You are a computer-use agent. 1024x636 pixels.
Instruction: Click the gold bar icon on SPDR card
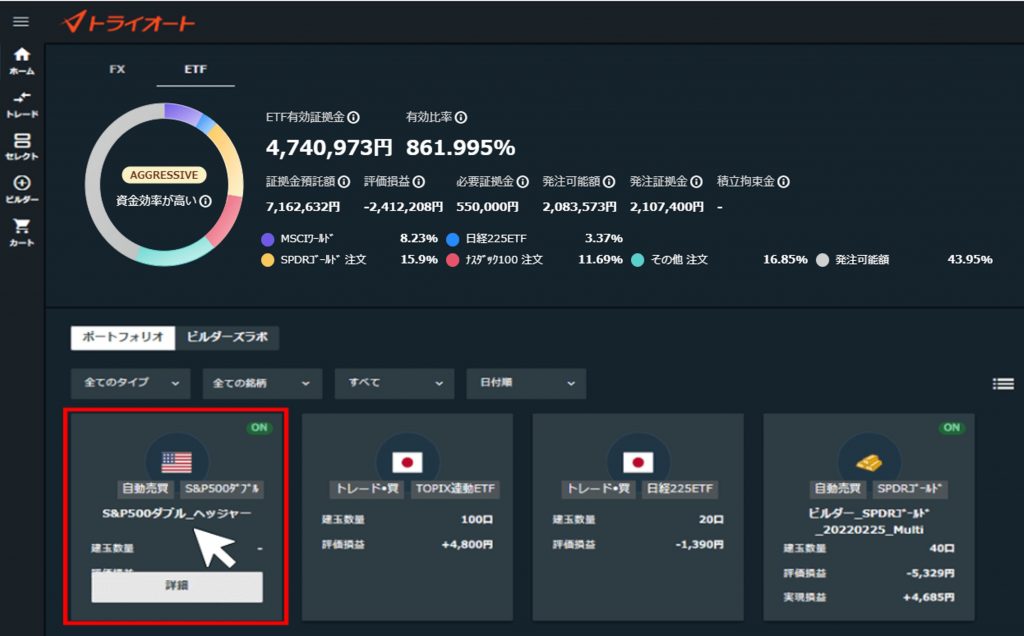869,462
